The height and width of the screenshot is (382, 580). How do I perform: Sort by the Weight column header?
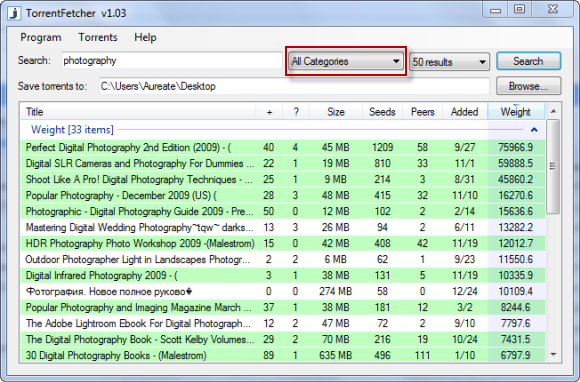pyautogui.click(x=516, y=112)
